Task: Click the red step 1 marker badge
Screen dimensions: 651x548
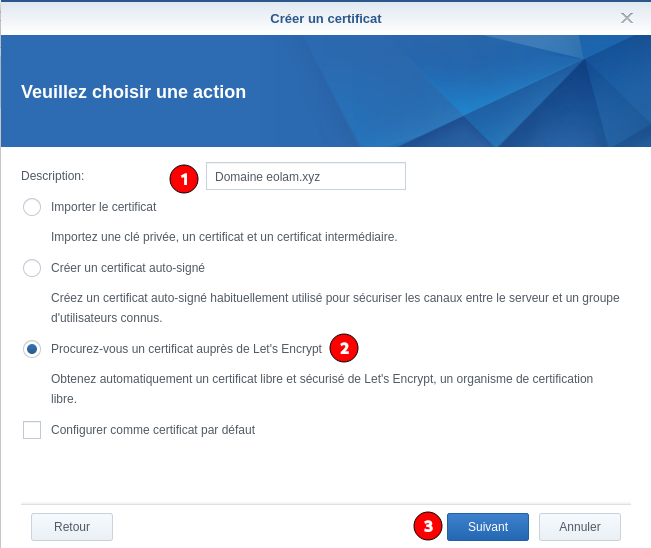Action: pos(184,179)
